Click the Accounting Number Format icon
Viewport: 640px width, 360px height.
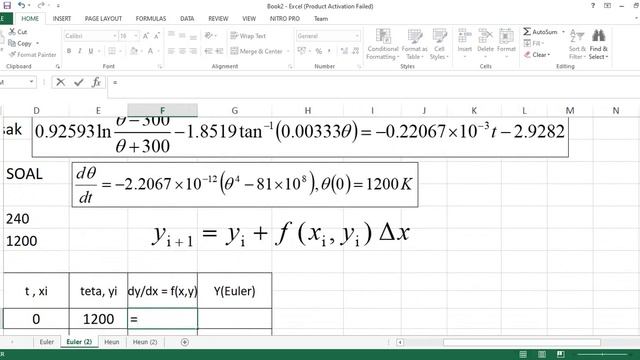tap(302, 51)
